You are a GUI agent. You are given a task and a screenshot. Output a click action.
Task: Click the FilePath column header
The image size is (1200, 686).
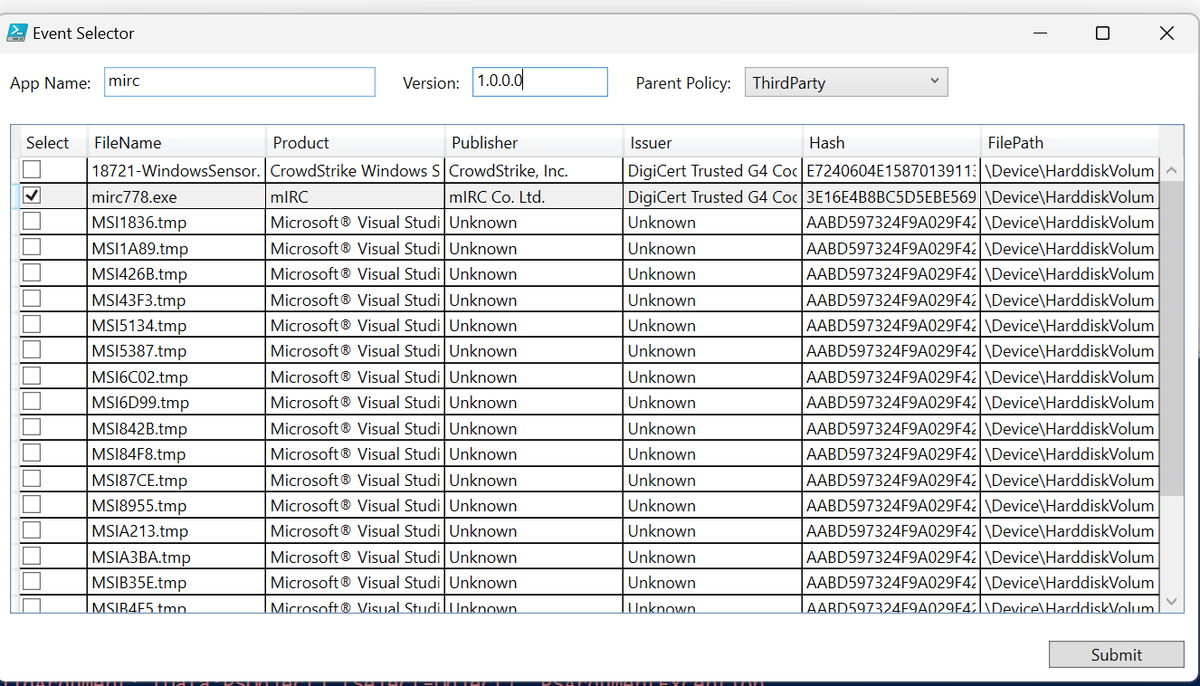(1069, 142)
